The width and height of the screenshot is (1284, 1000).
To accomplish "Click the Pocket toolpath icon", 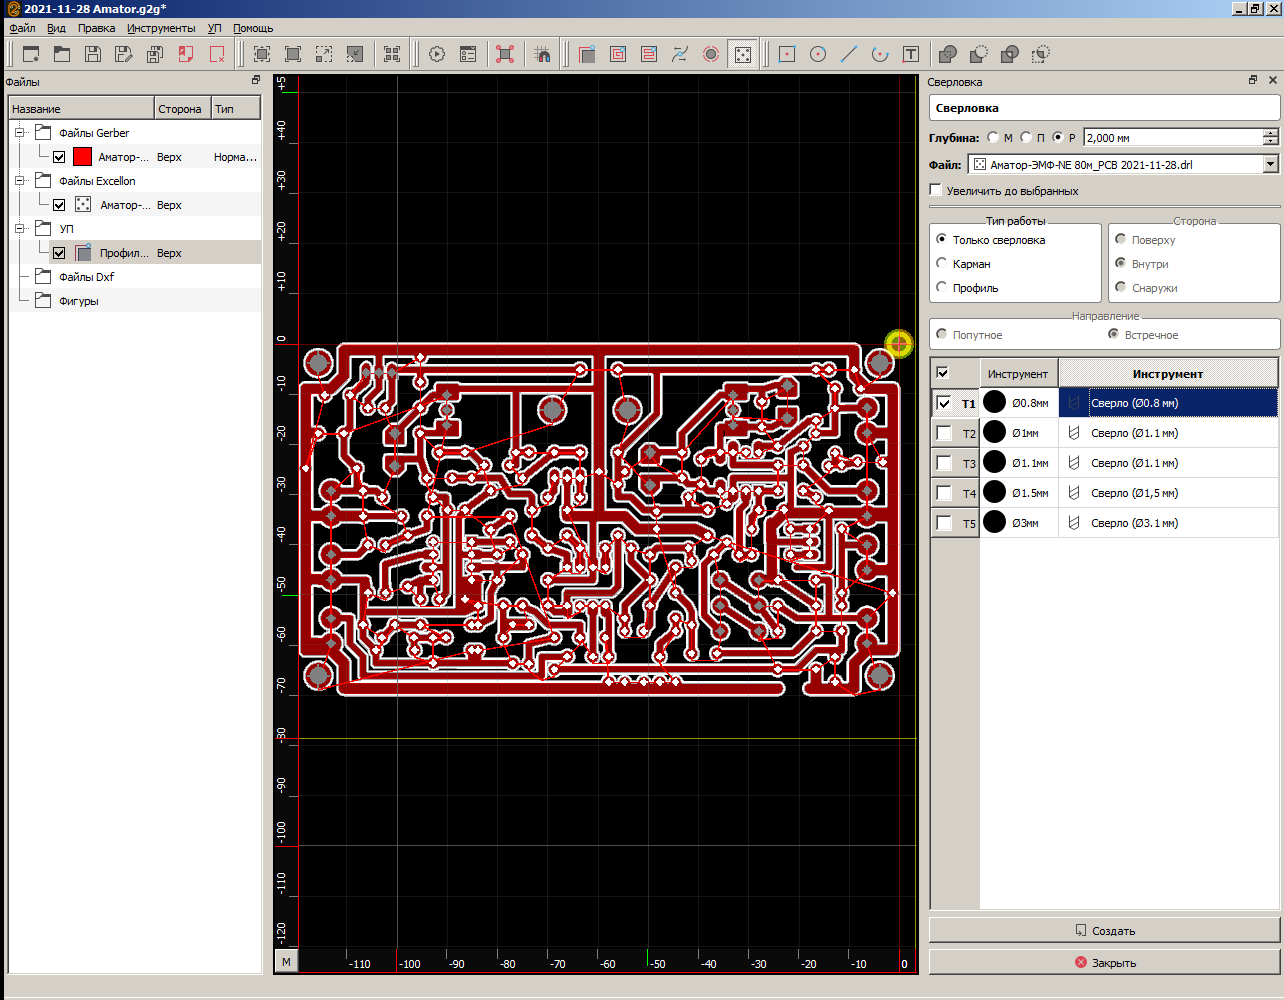I will click(618, 54).
